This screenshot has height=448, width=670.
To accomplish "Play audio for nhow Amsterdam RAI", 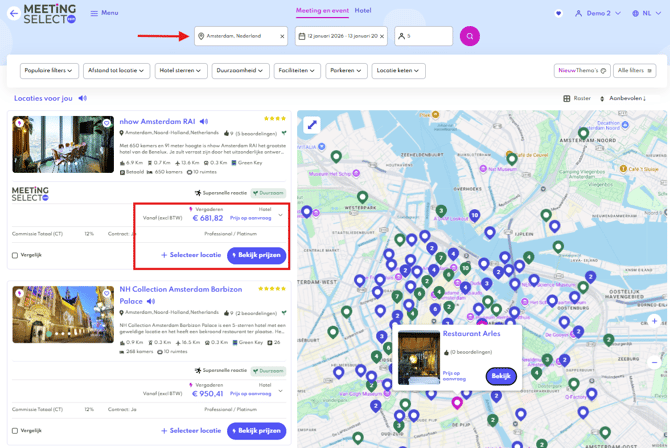I will tap(204, 121).
